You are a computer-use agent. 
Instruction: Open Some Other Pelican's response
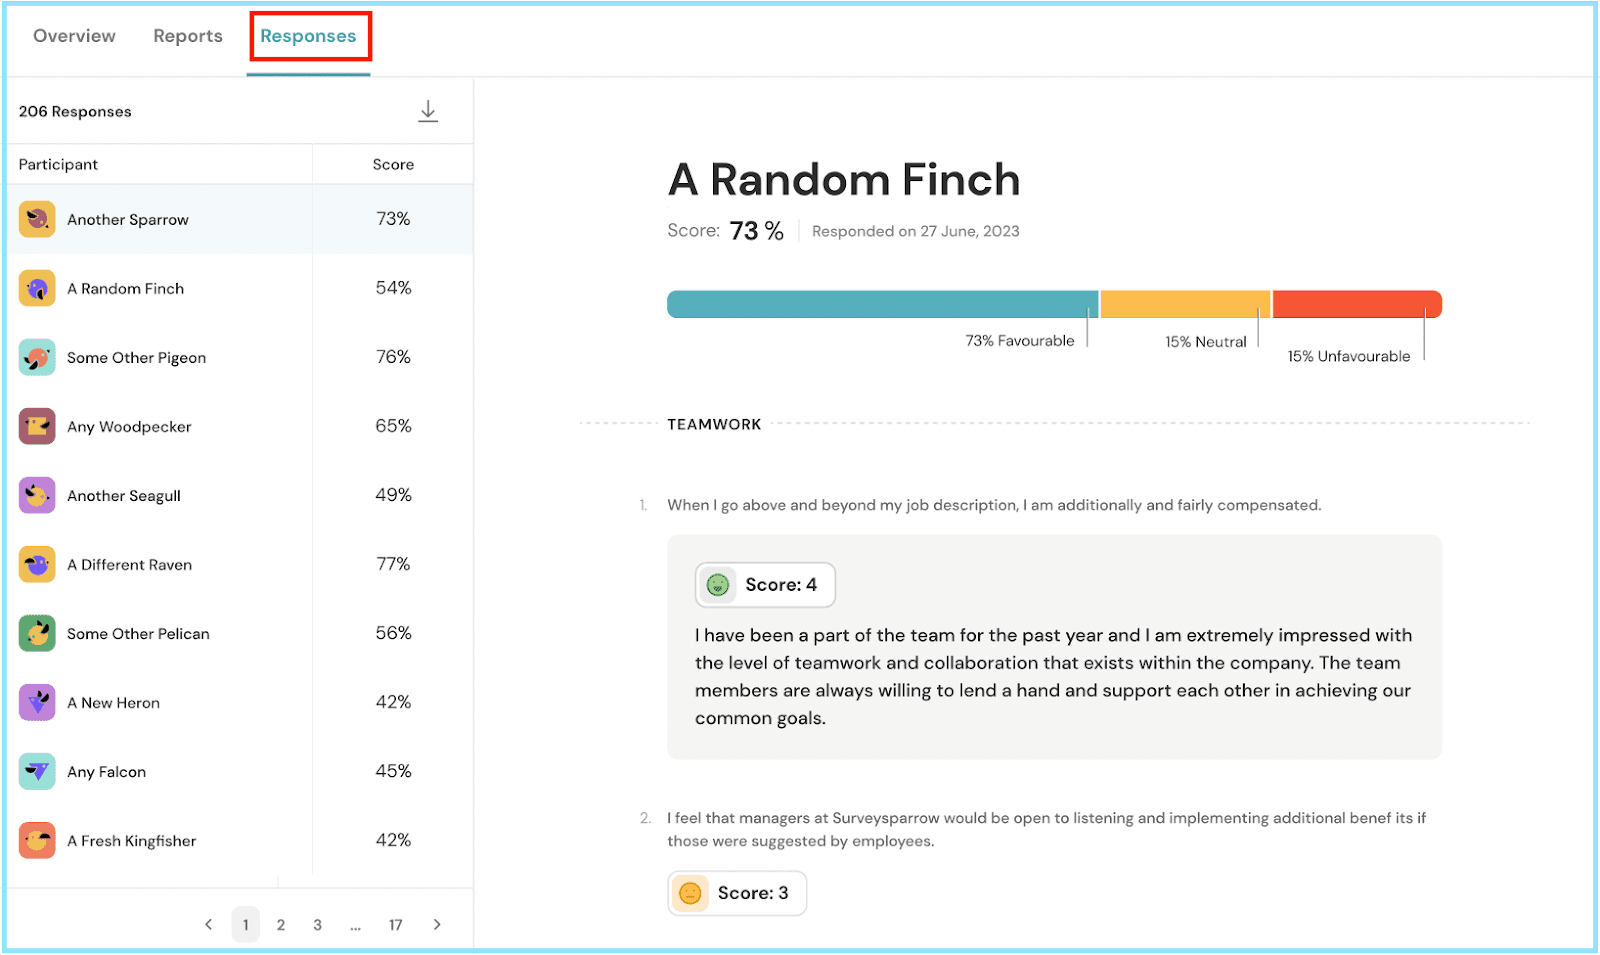click(138, 634)
